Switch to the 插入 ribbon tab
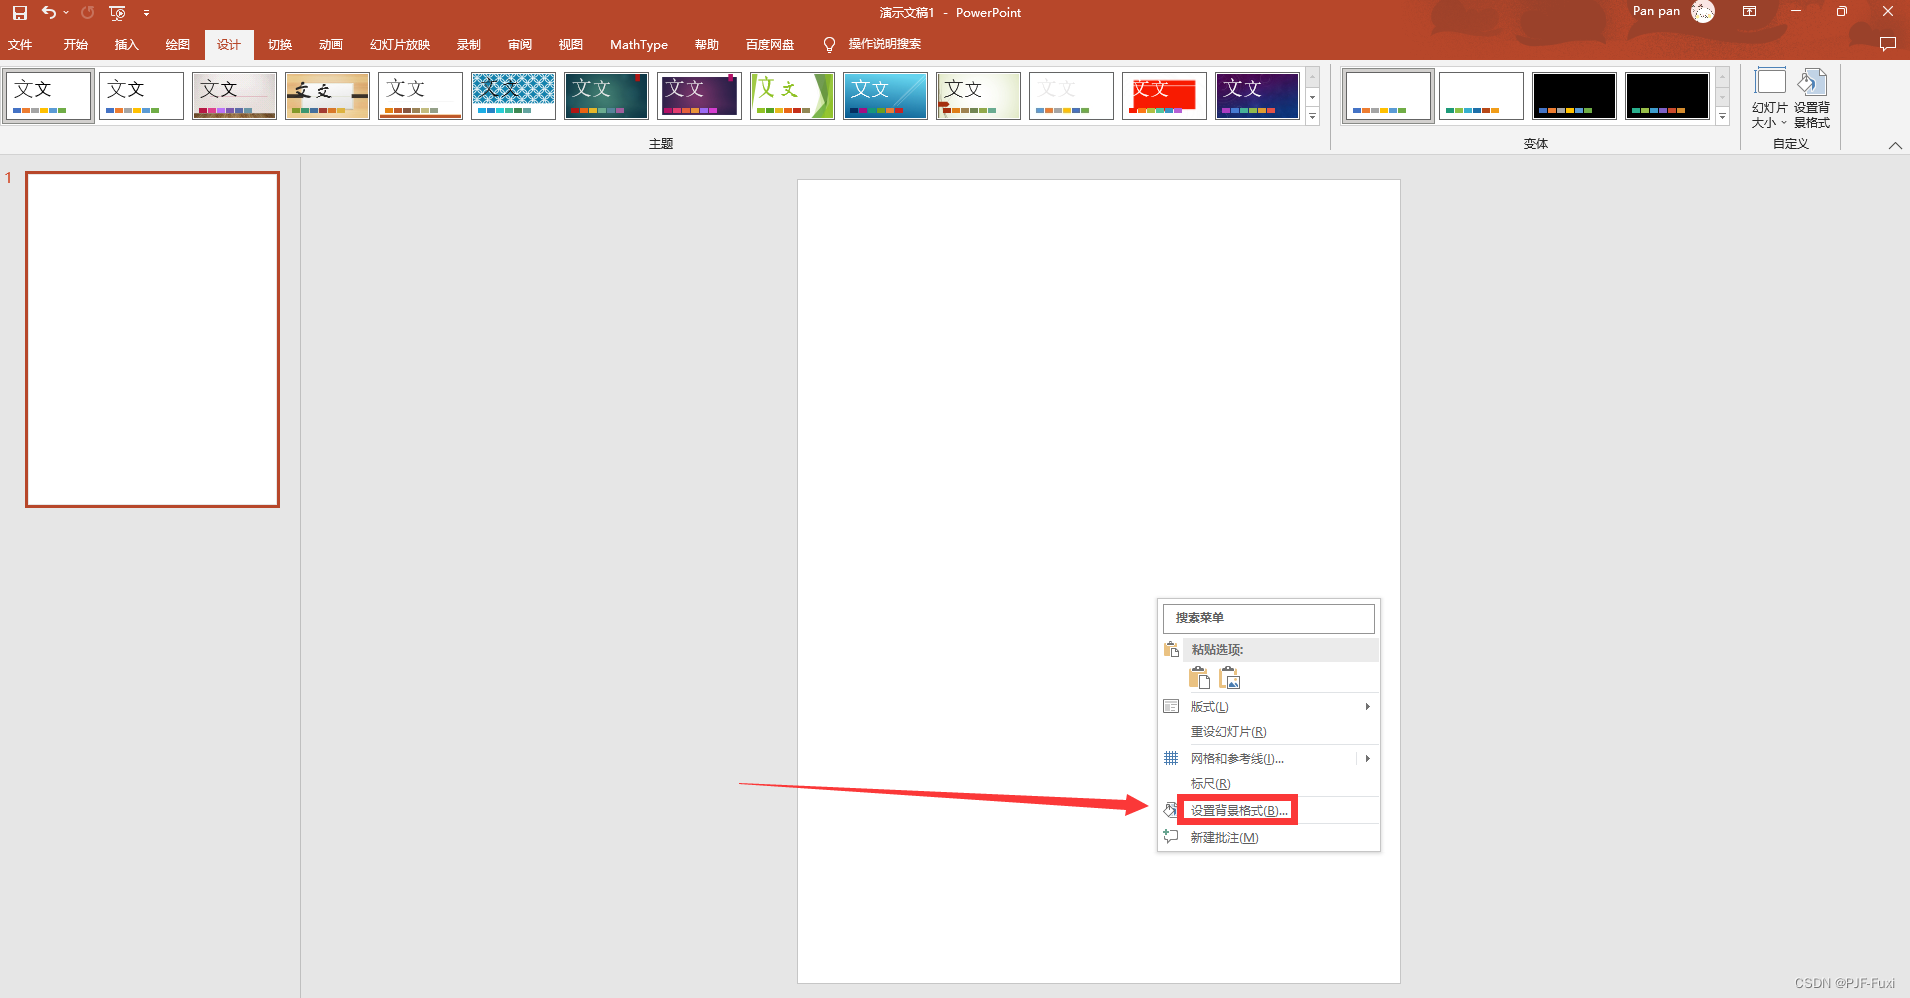Image resolution: width=1910 pixels, height=998 pixels. (x=127, y=45)
